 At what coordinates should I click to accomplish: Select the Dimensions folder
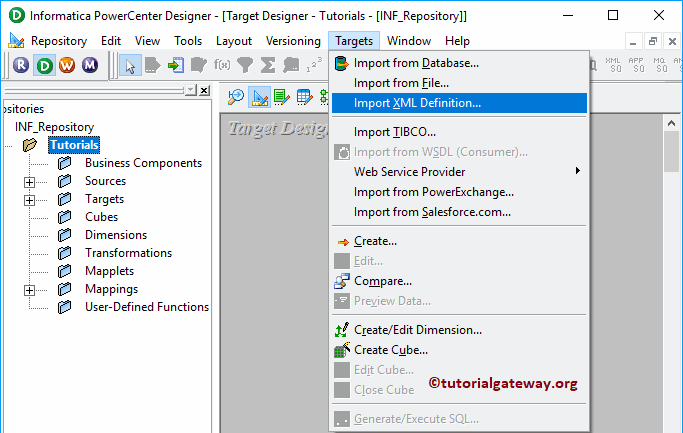116,235
